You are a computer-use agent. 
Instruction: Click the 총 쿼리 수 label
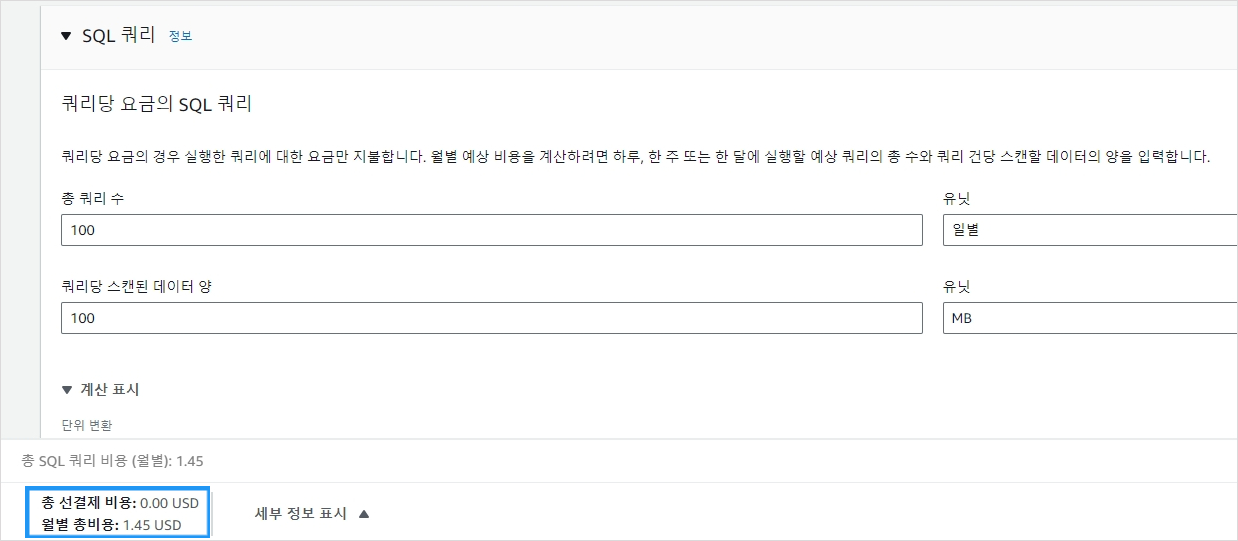[92, 198]
